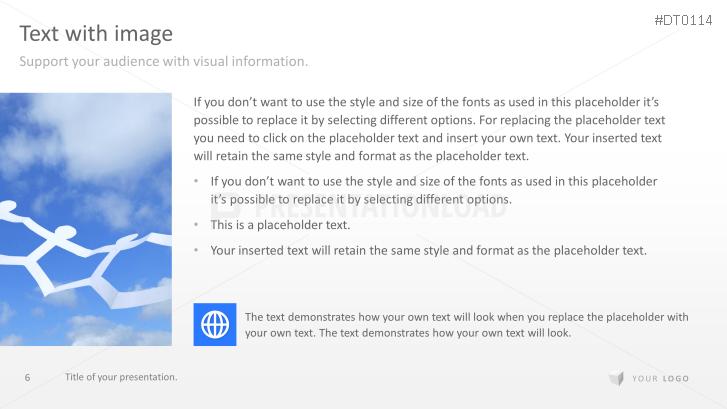Click the intro paragraph starting 'If you don't want'
This screenshot has height=409, width=727.
point(428,129)
